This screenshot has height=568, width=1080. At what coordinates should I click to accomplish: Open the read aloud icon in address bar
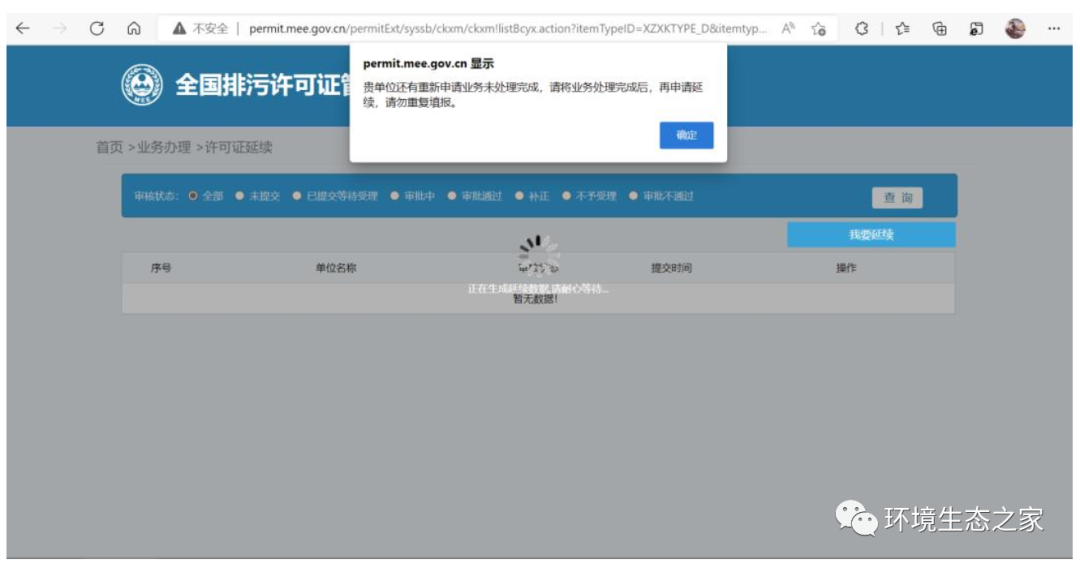click(x=788, y=28)
